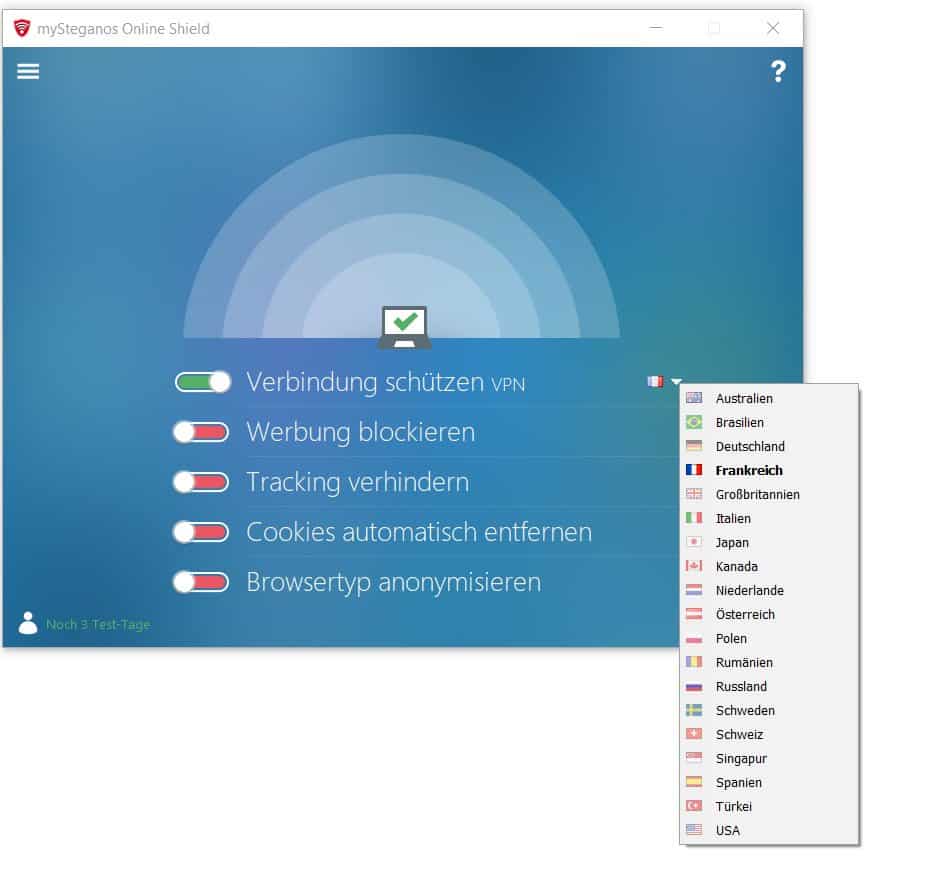Select Türkei from the list
Image resolution: width=942 pixels, height=869 pixels.
[769, 806]
